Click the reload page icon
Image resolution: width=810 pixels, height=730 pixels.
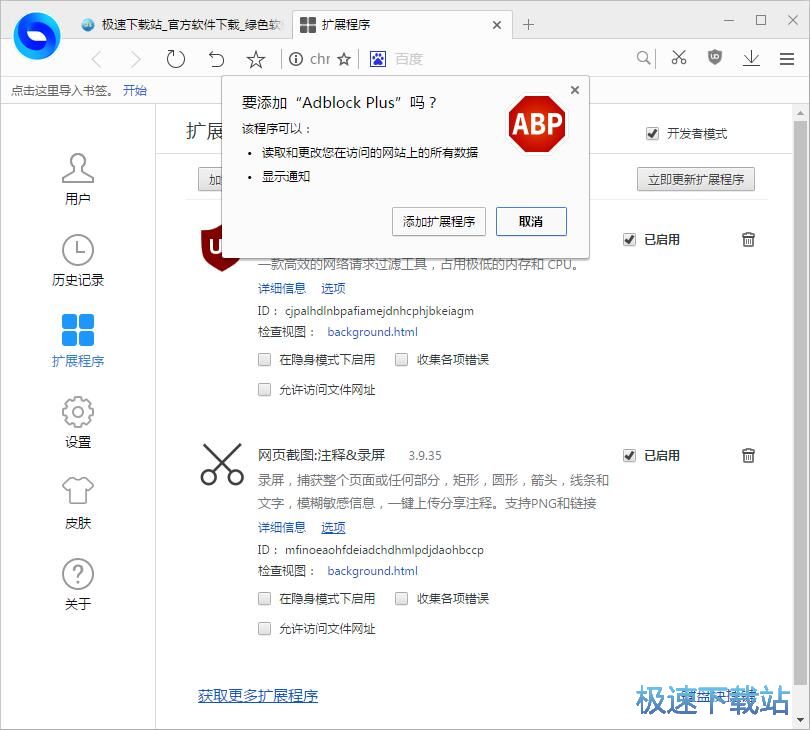[x=176, y=59]
